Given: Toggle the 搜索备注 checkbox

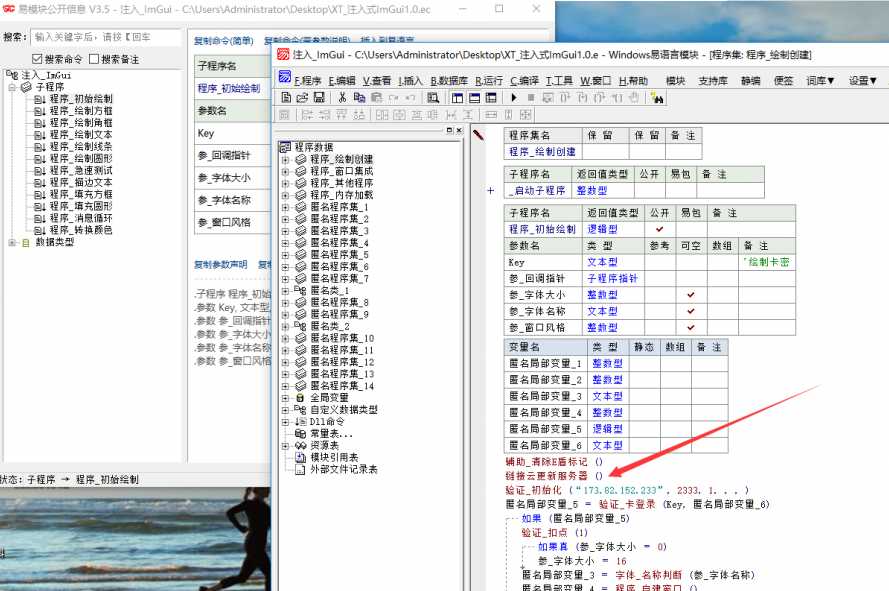Looking at the screenshot, I should point(94,59).
